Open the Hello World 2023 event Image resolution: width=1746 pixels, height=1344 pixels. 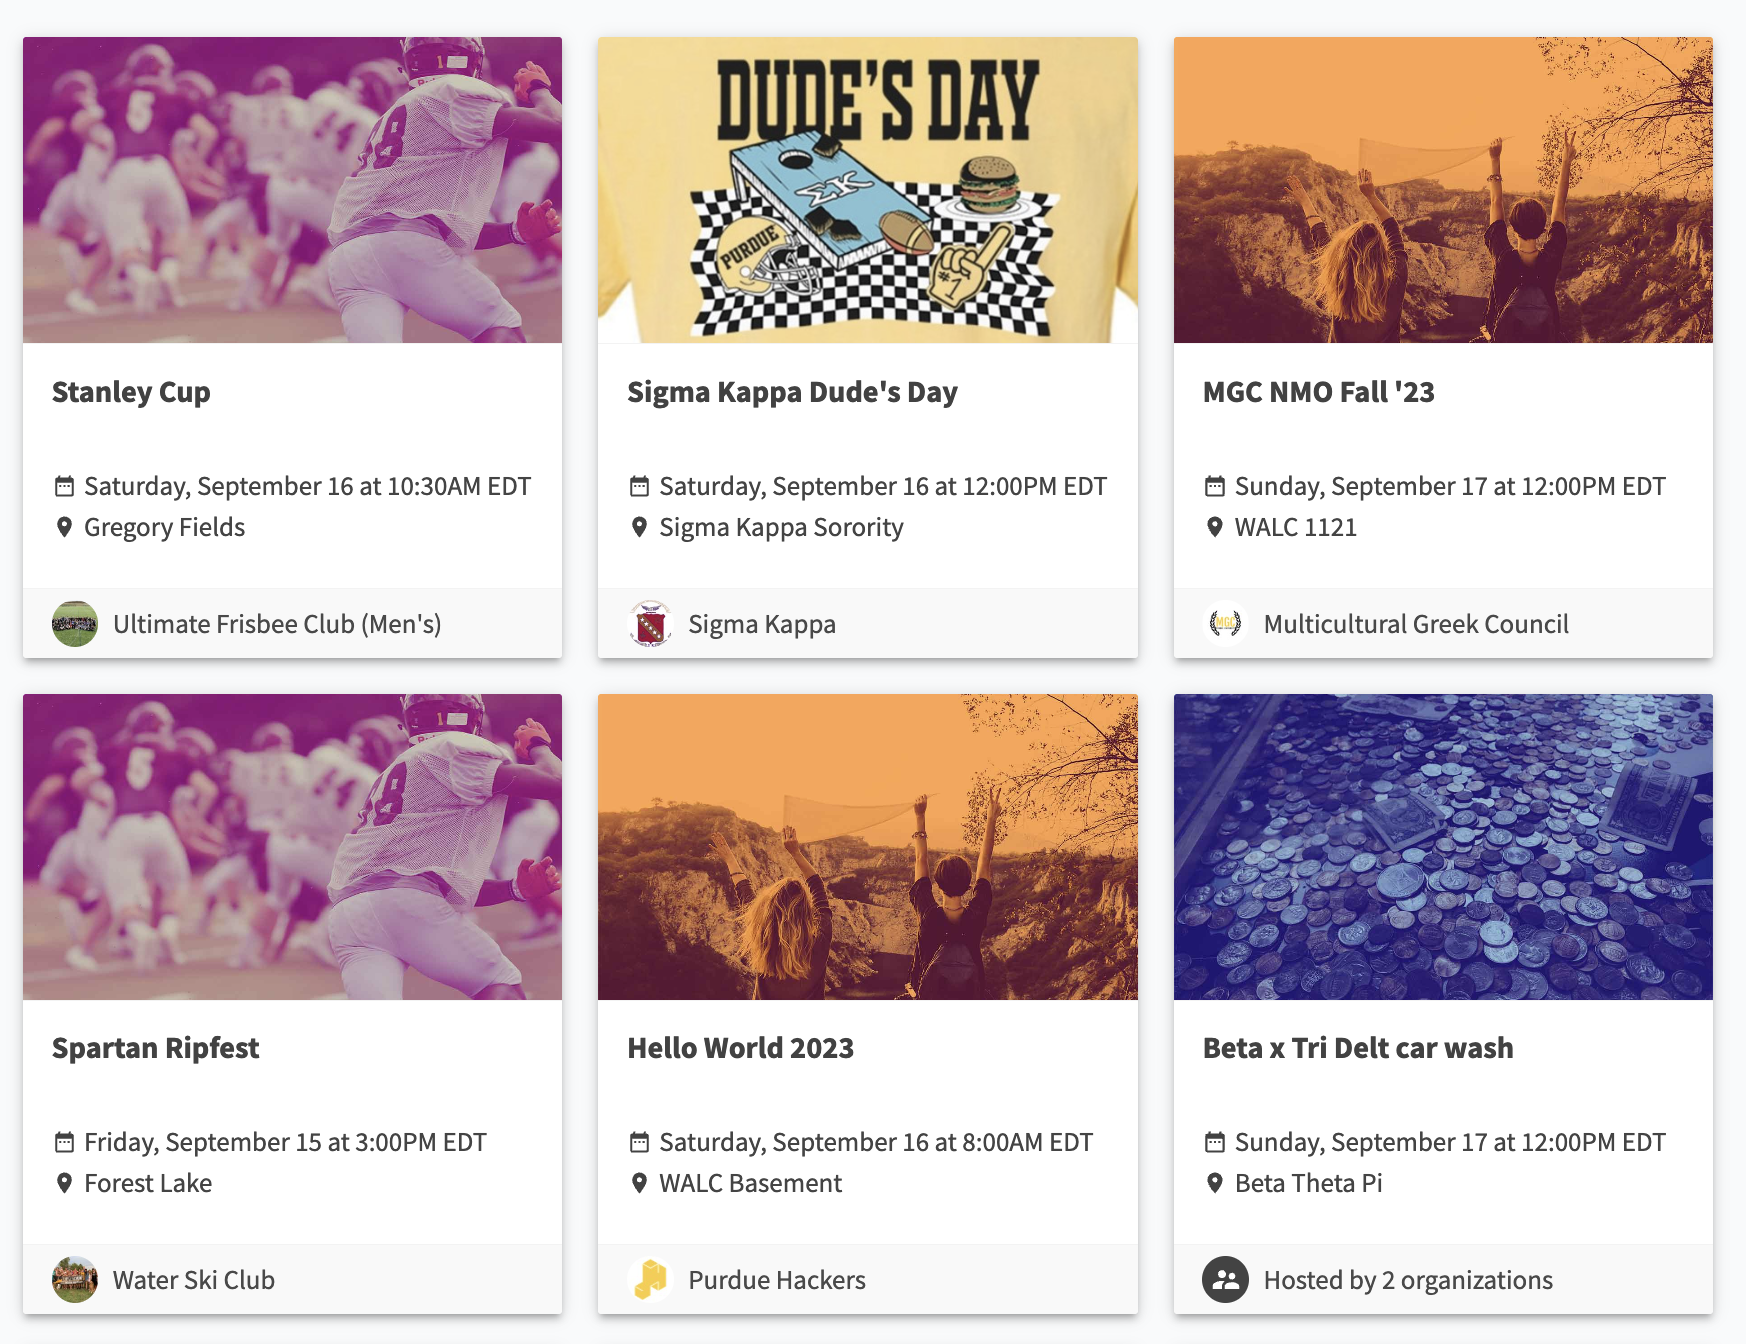(x=740, y=1048)
